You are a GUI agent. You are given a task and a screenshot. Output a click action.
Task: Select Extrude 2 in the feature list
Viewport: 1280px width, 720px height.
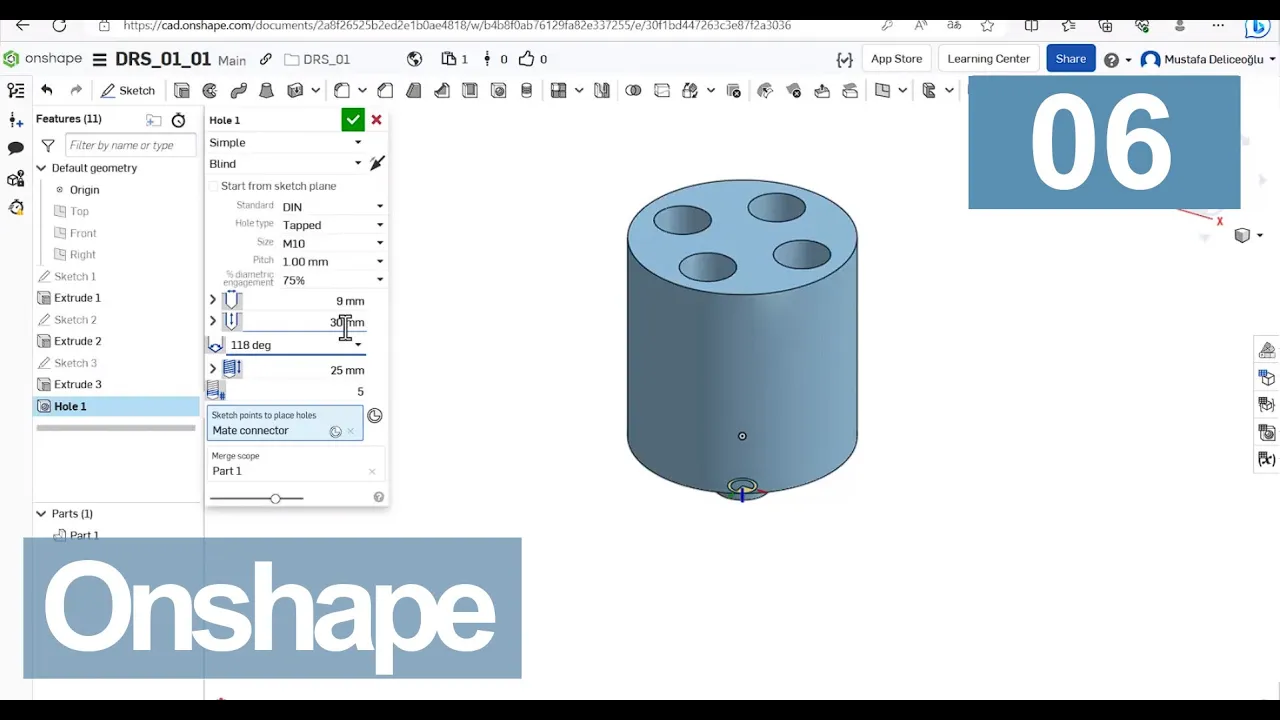point(77,341)
